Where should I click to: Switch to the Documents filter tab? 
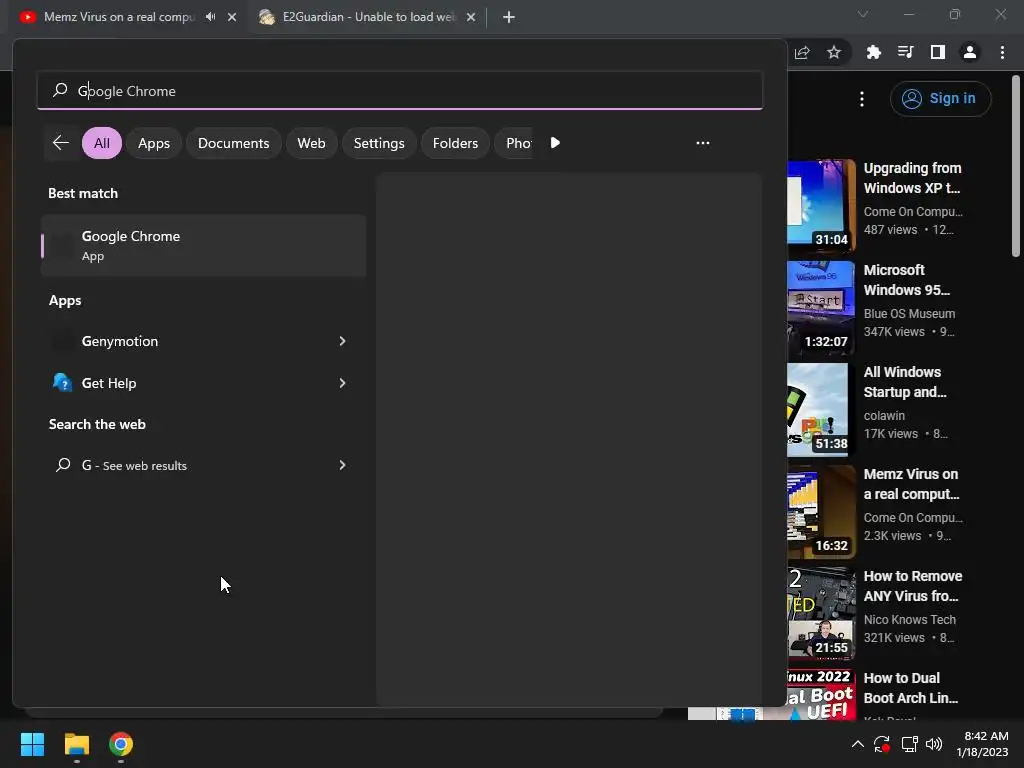pos(234,143)
